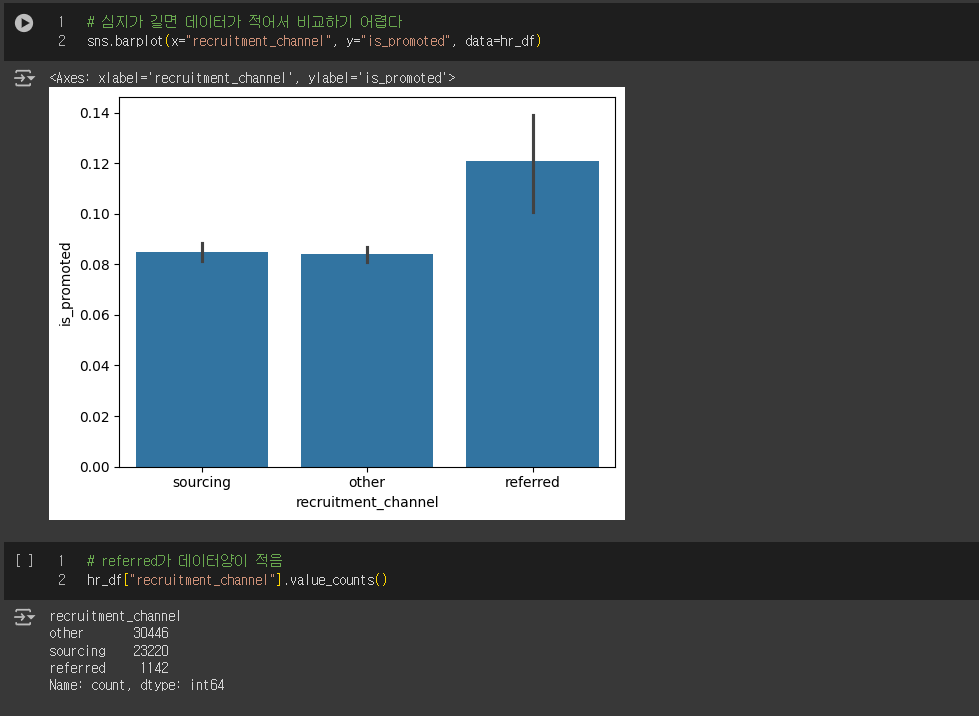The width and height of the screenshot is (979, 716).
Task: Click the 'other' bar in the chart
Action: (367, 361)
